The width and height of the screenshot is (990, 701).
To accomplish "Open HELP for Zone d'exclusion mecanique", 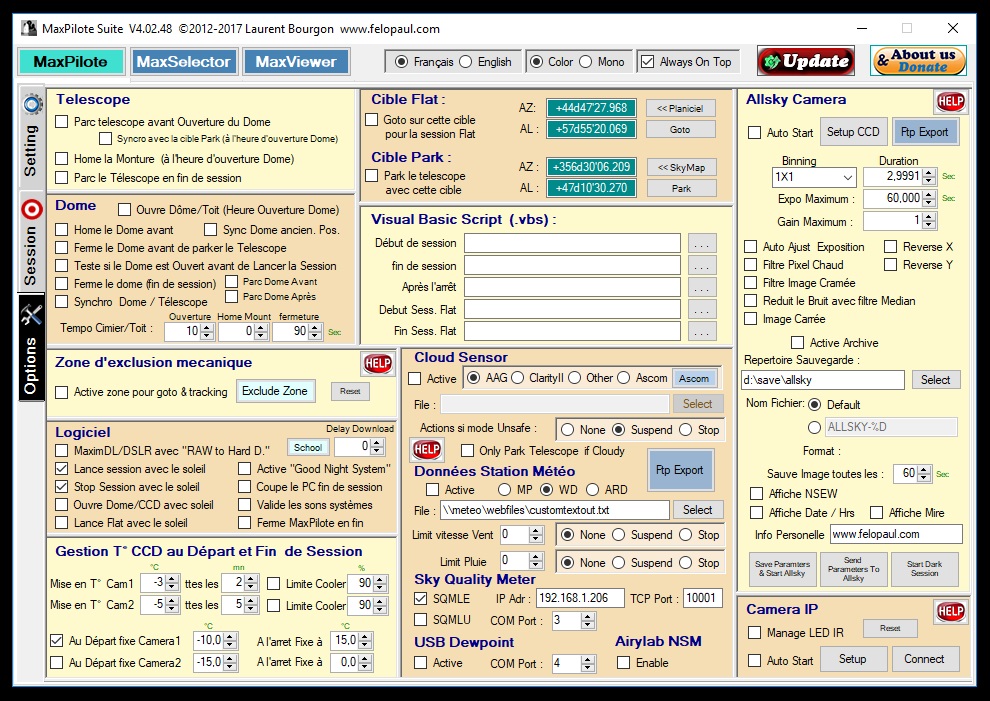I will 378,363.
